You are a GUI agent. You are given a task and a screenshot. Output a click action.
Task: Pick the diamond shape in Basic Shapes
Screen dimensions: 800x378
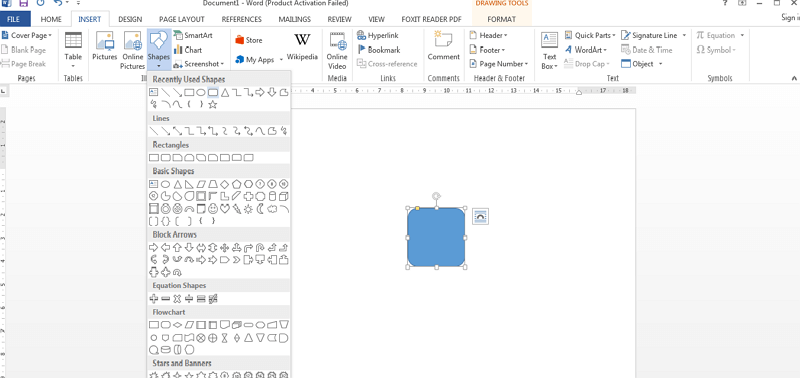point(224,184)
